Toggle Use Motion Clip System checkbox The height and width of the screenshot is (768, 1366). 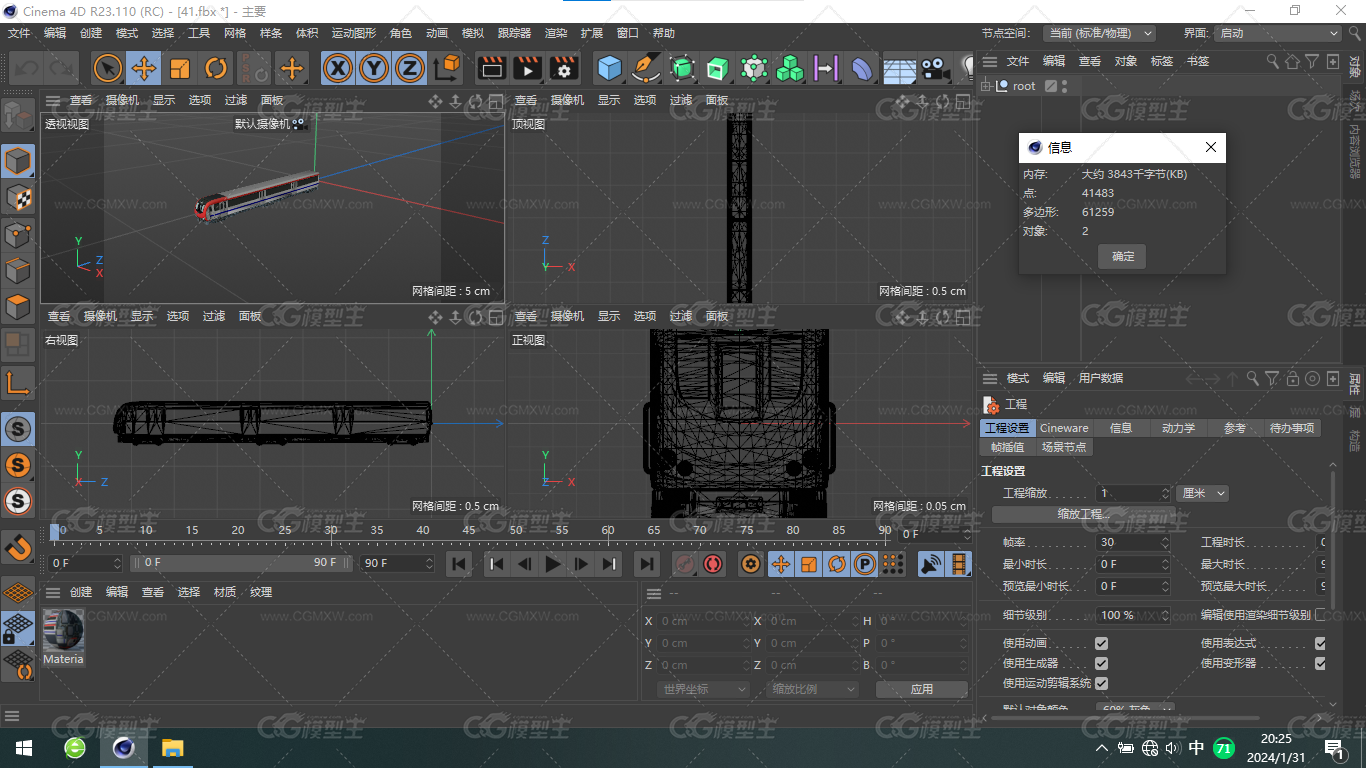click(1101, 683)
